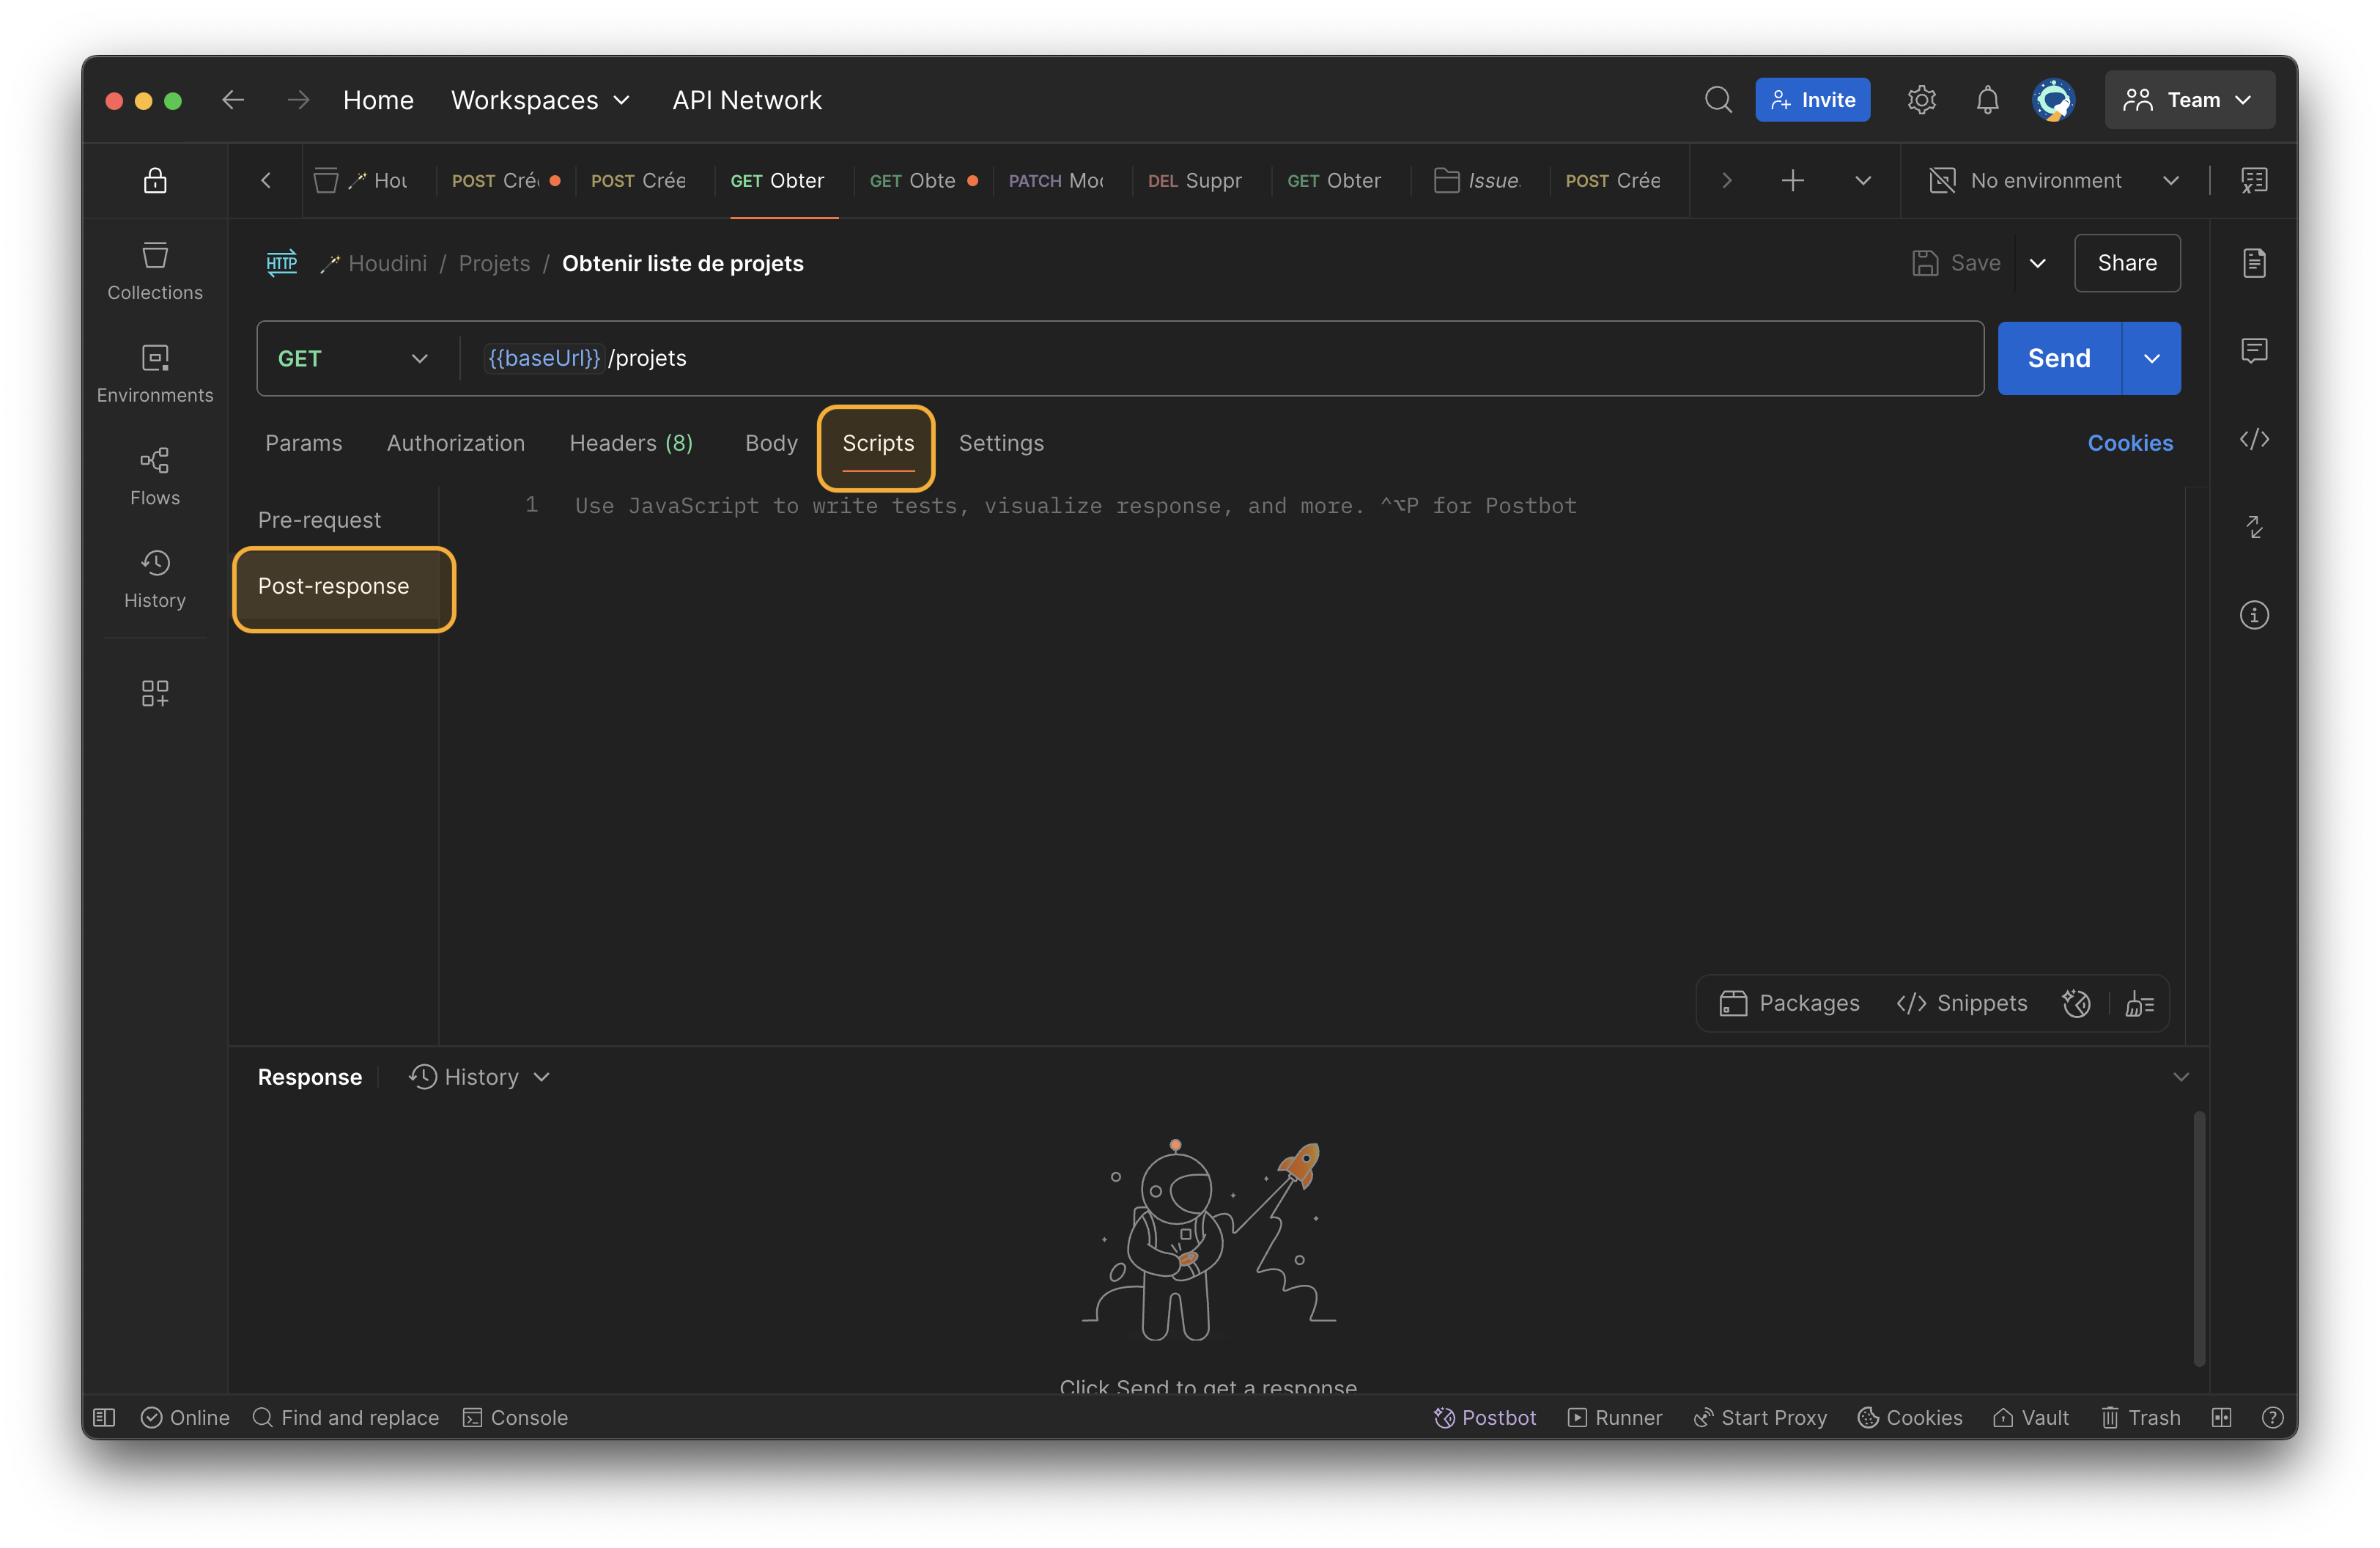The width and height of the screenshot is (2380, 1548).
Task: Open Runner in the status bar
Action: click(1614, 1417)
